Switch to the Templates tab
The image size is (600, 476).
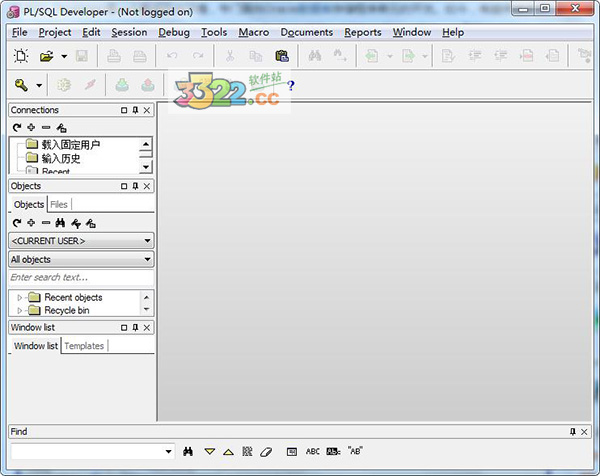pyautogui.click(x=84, y=346)
